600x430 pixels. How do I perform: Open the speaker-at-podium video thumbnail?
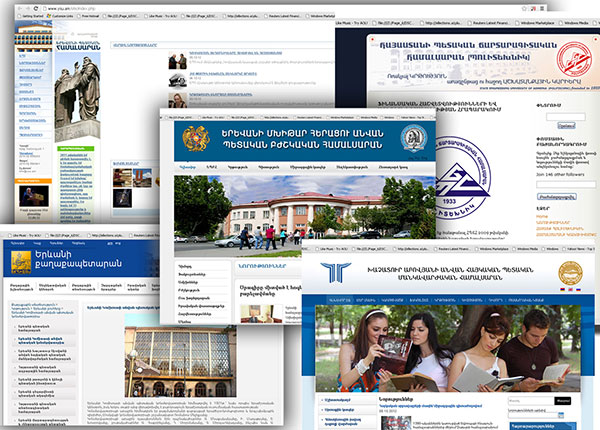coord(34,196)
